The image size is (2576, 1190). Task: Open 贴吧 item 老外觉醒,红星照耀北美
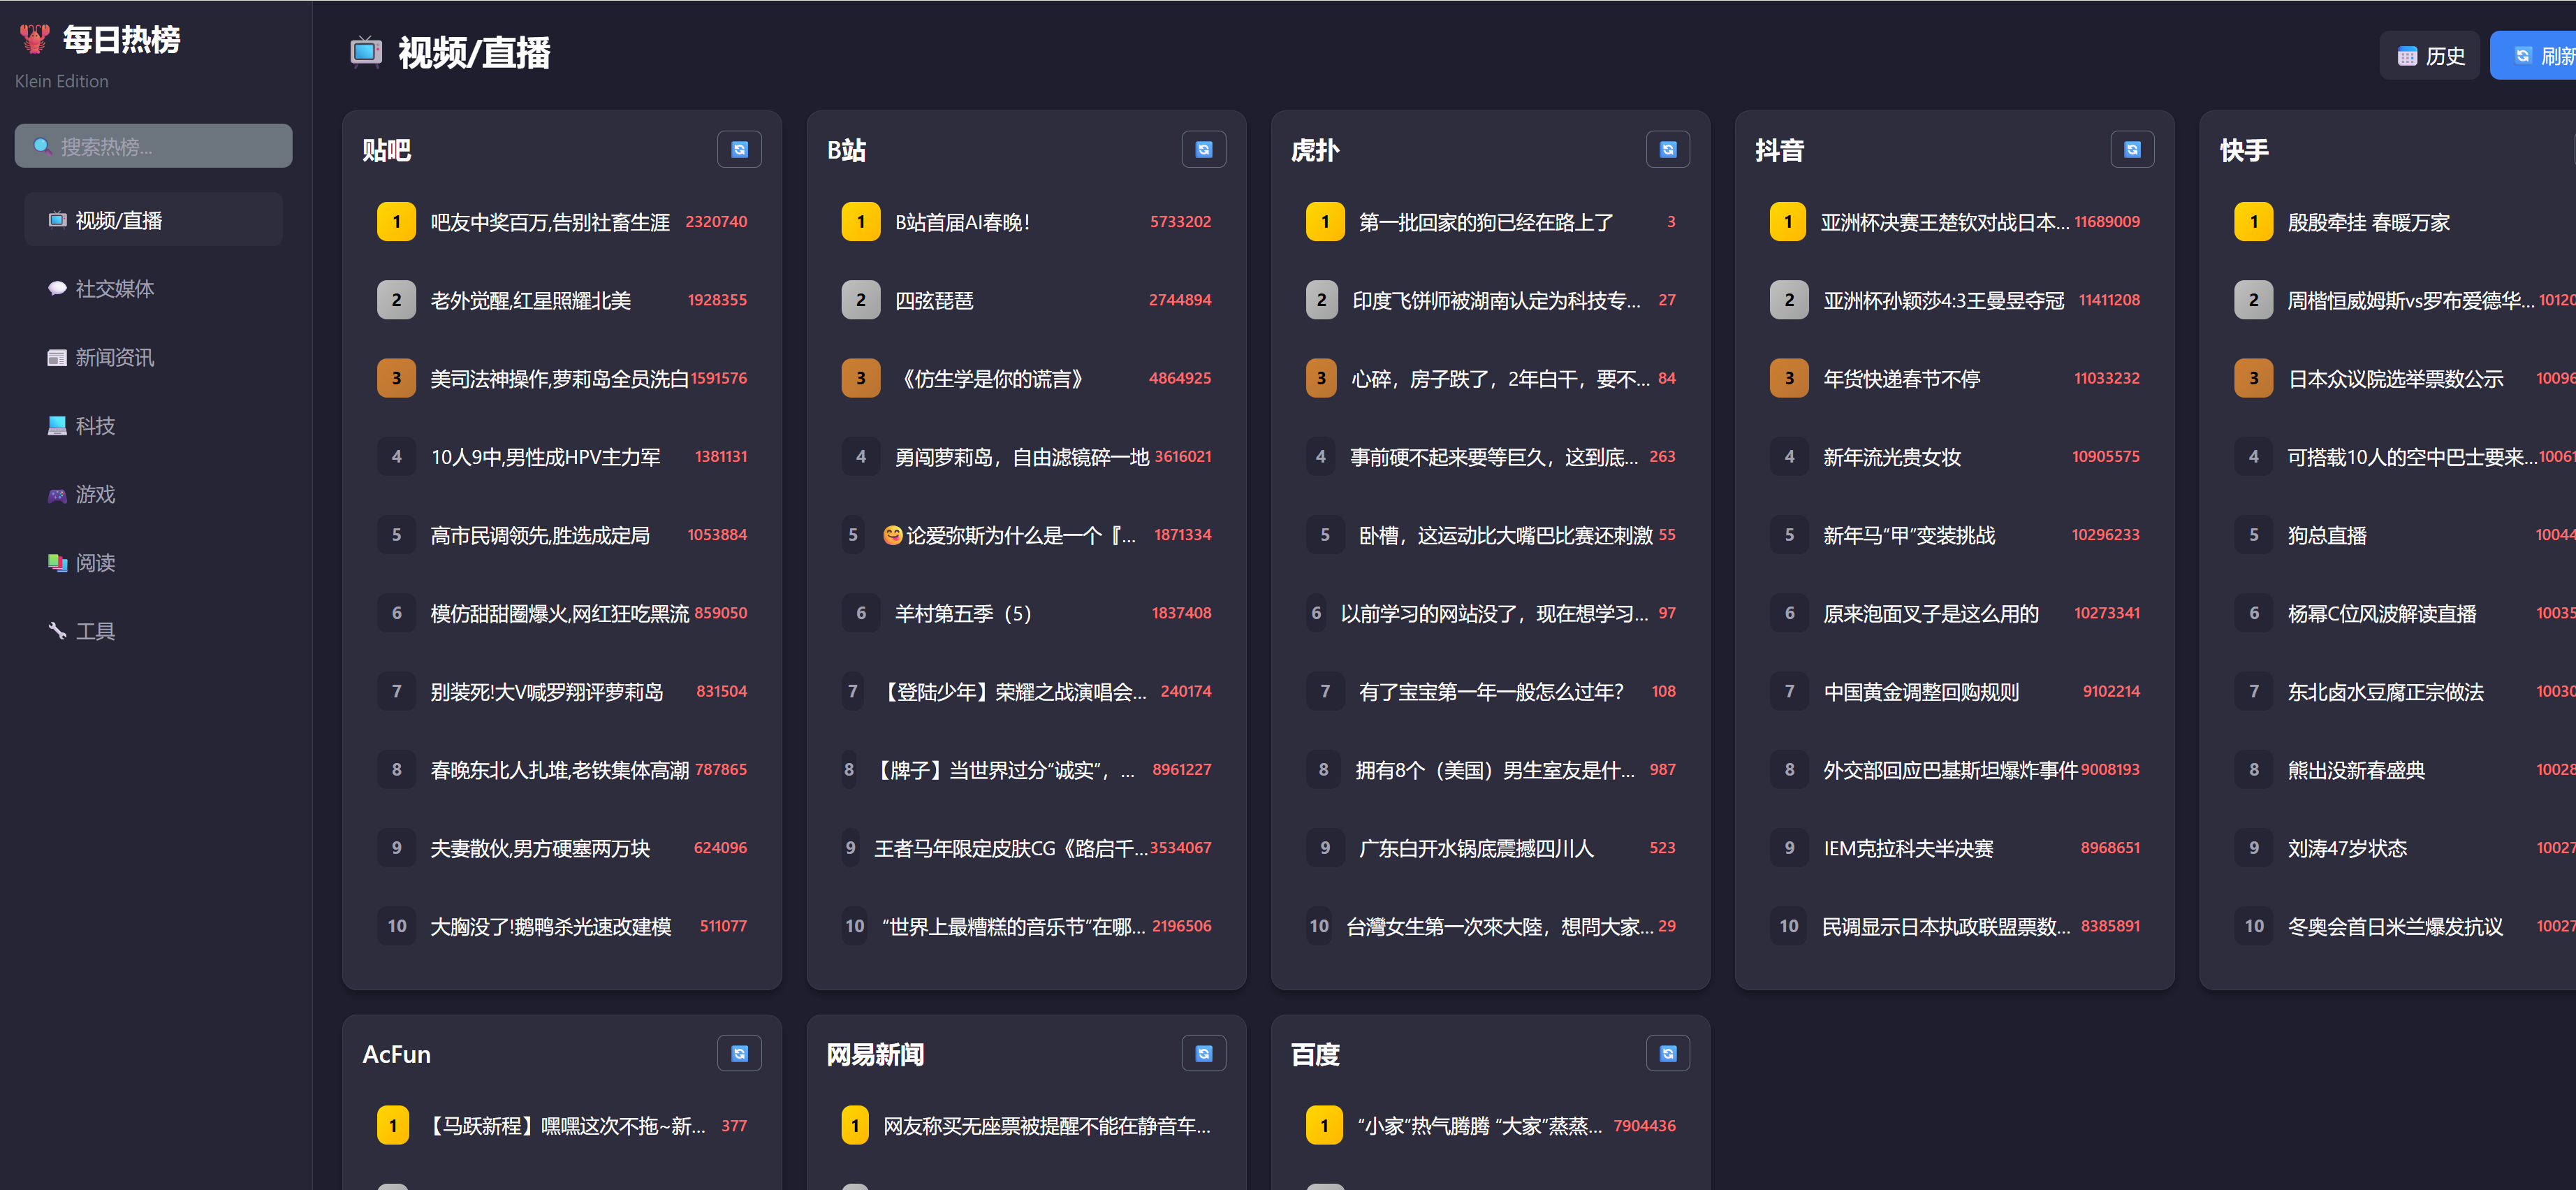pyautogui.click(x=530, y=300)
